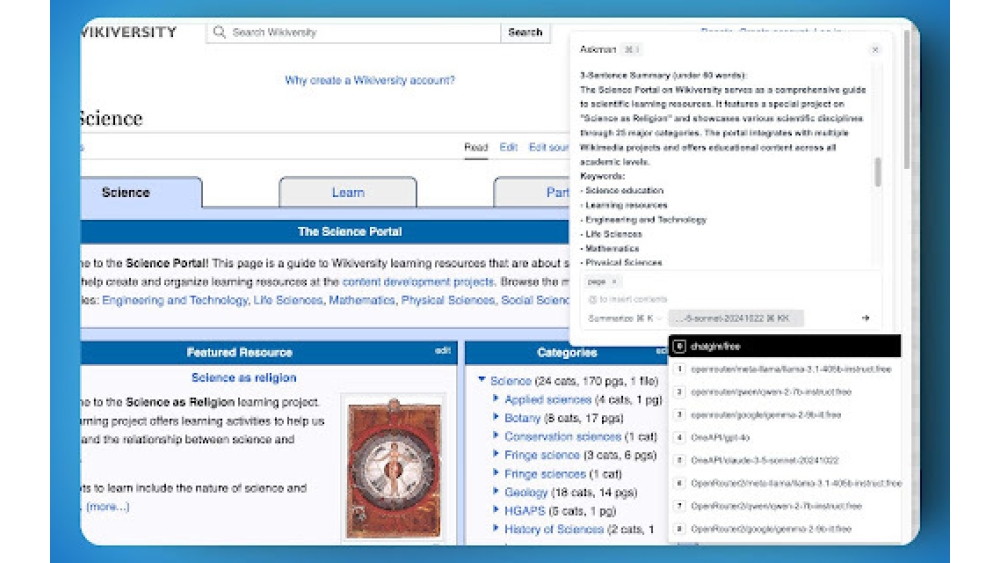Select OpenRouter2 llama-3.1-405b-instruct free model
Viewport: 1000px width, 563px height.
(785, 483)
